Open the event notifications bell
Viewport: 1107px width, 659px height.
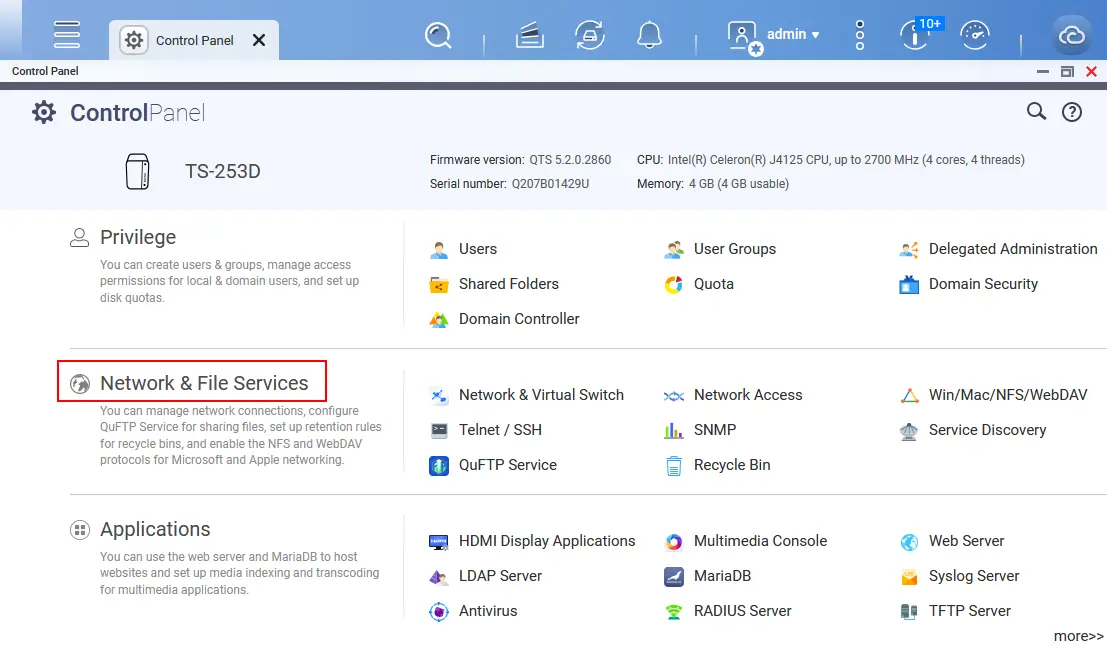click(x=650, y=35)
